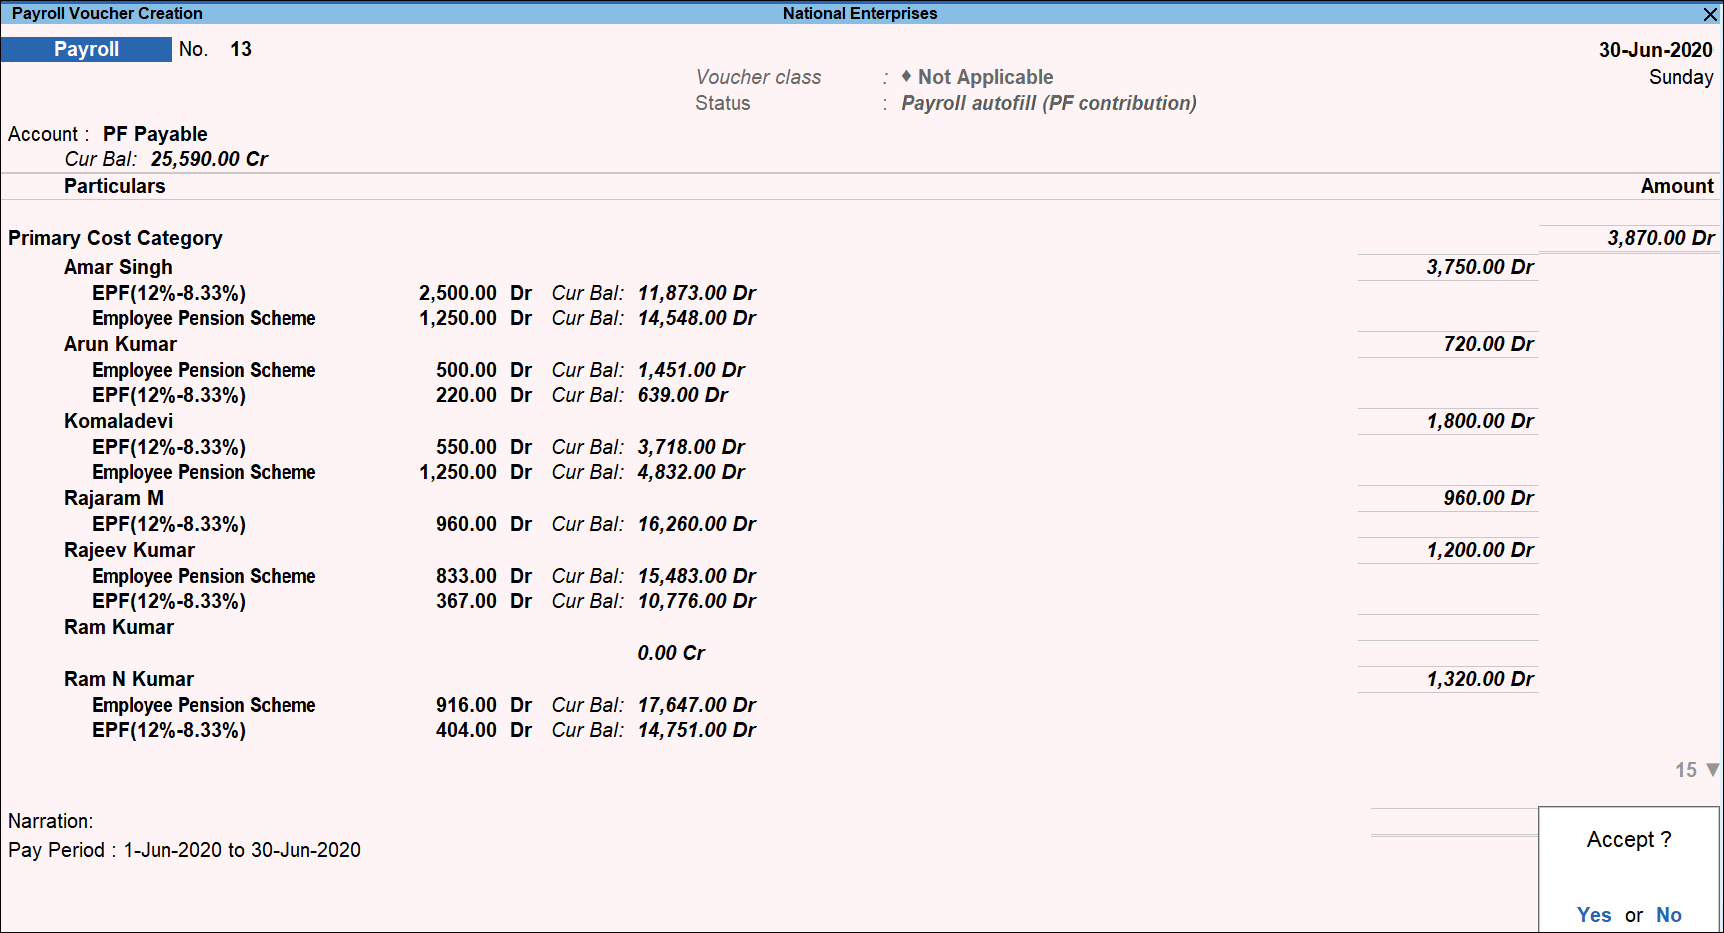Select employee Komaladevi entry
This screenshot has height=933, width=1724.
(x=117, y=421)
